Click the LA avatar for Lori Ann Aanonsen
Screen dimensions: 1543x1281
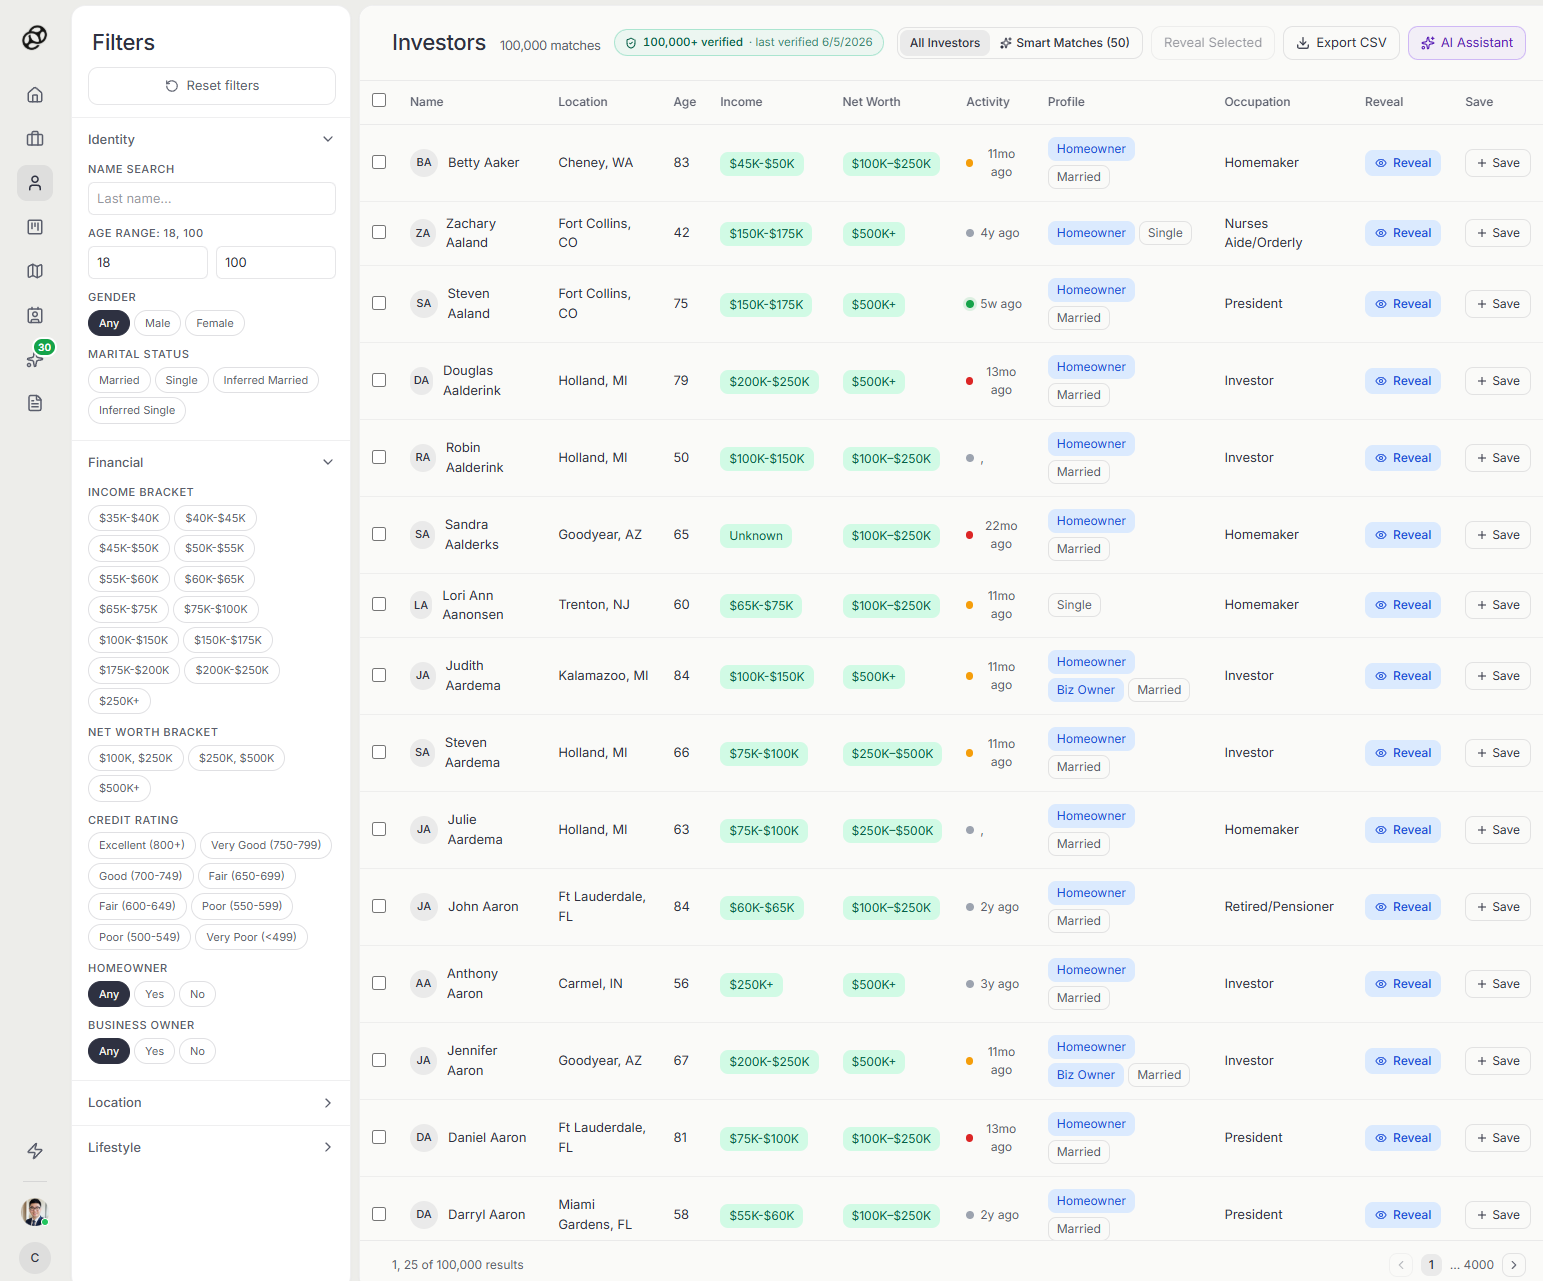[x=421, y=605]
